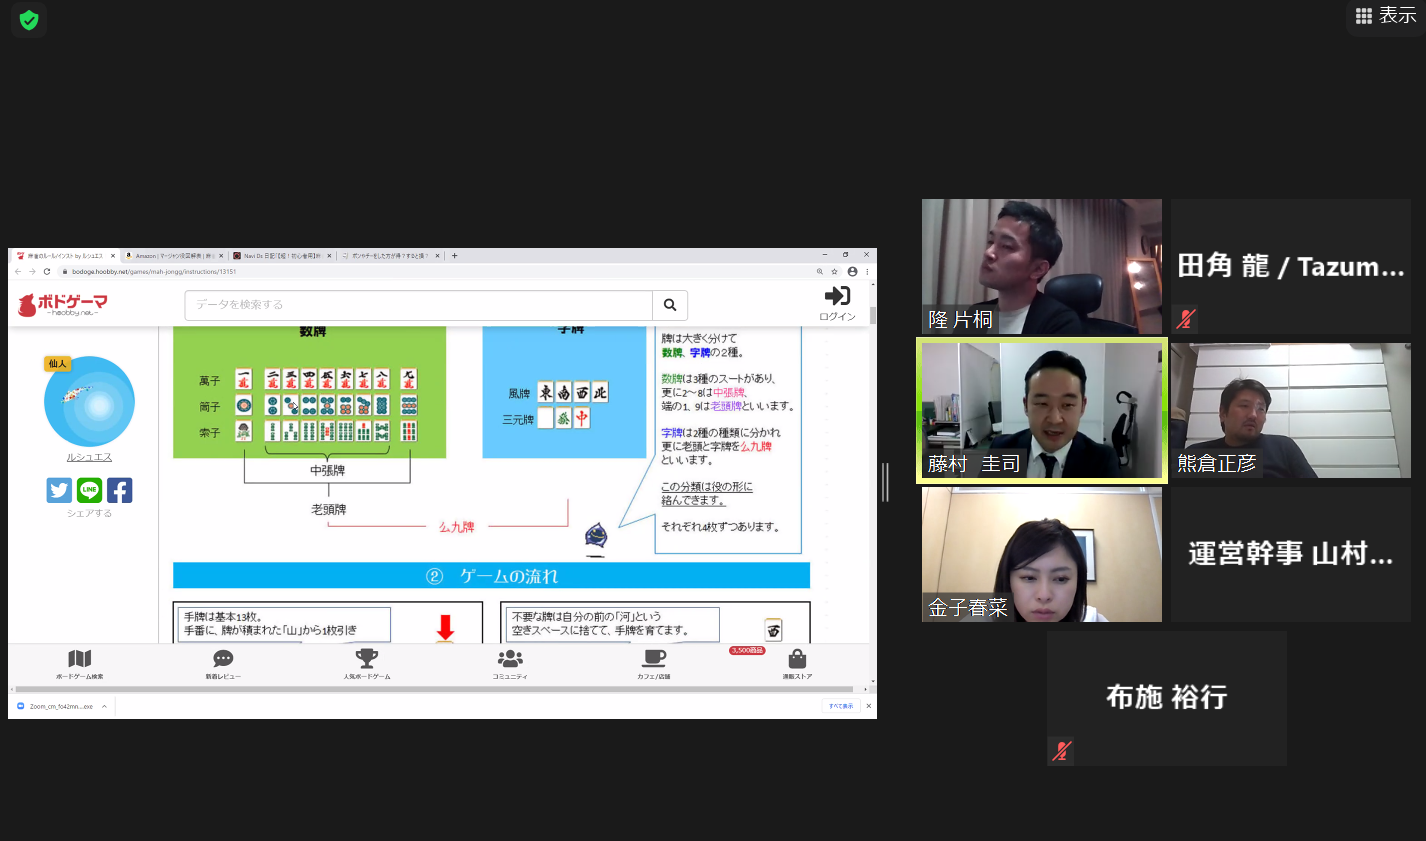Open Chrome three-dot menu

867,271
